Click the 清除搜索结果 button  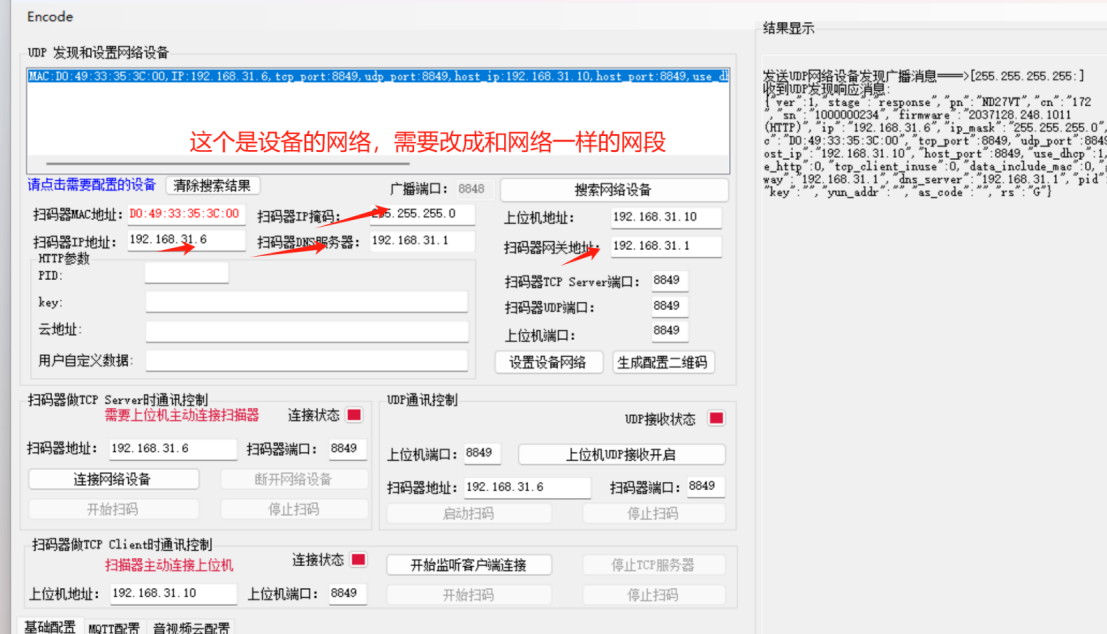(213, 186)
